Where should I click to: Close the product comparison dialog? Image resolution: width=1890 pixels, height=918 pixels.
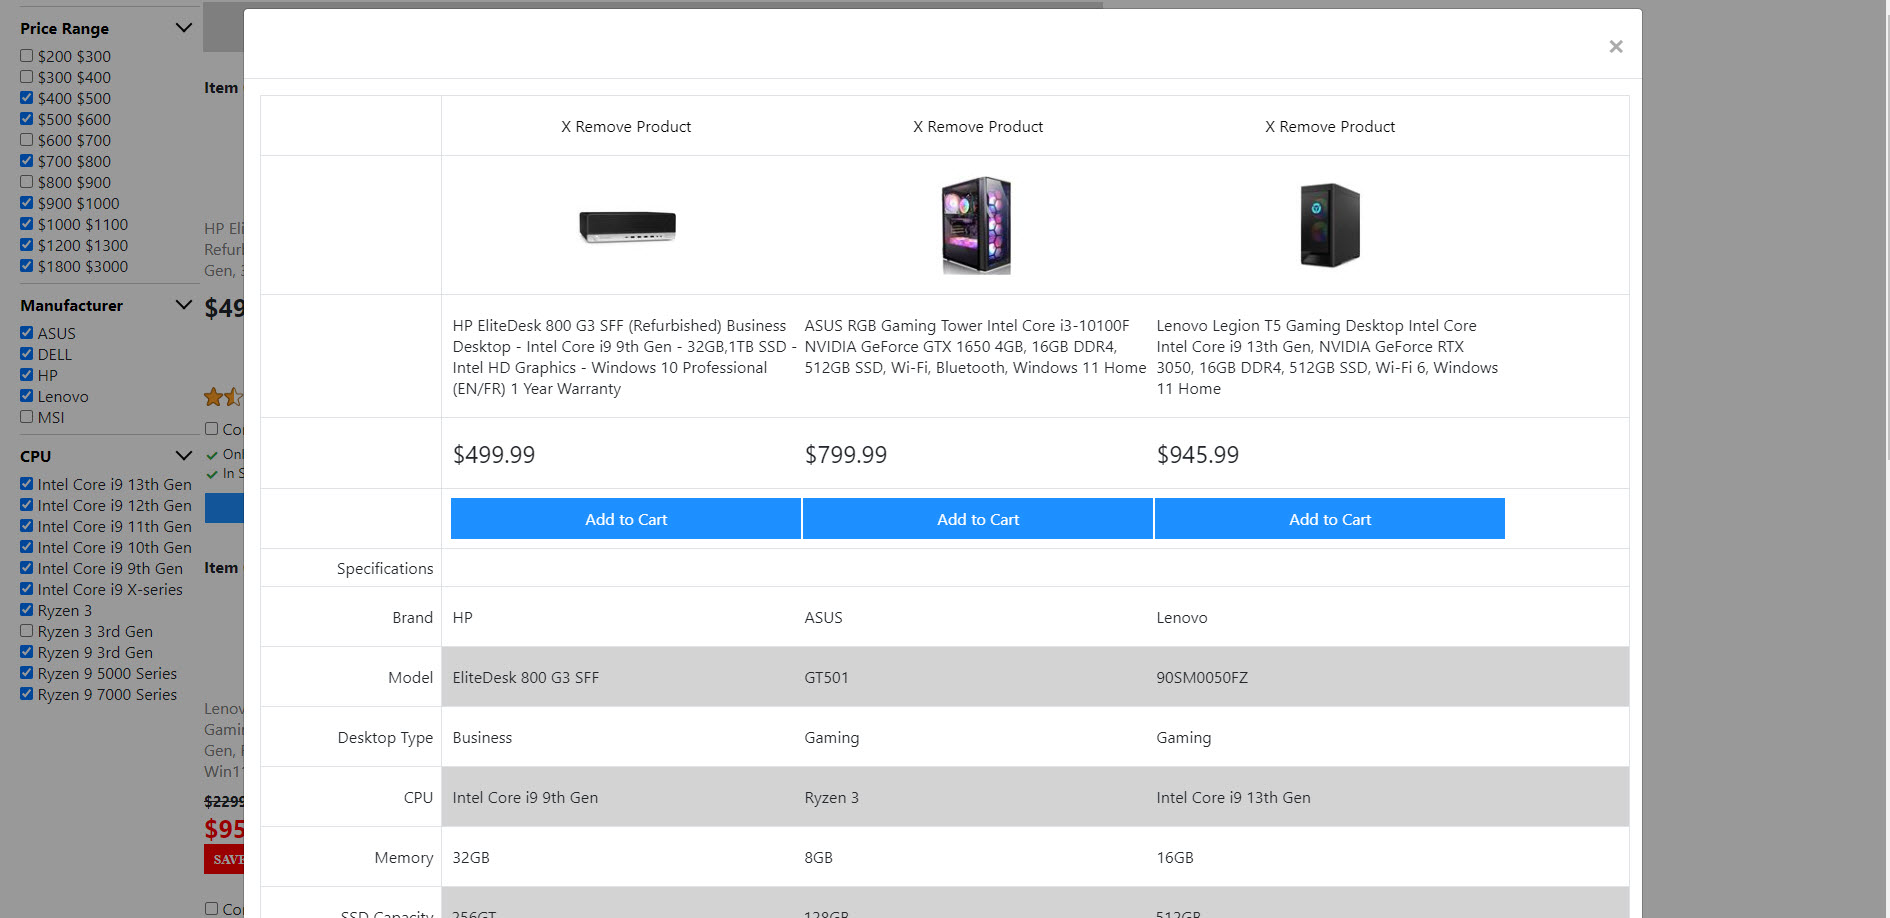(1615, 47)
